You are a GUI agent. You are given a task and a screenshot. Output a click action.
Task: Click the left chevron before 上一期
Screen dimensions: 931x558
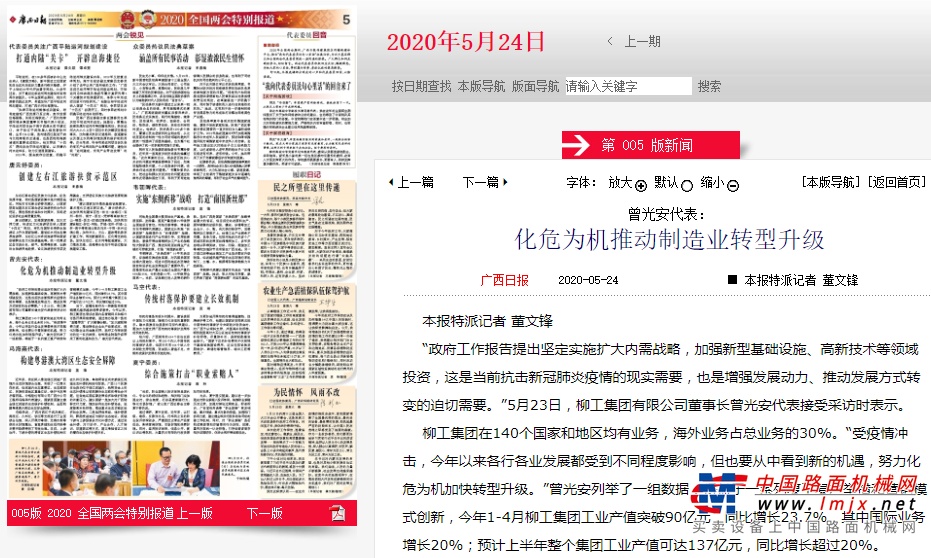tap(610, 41)
